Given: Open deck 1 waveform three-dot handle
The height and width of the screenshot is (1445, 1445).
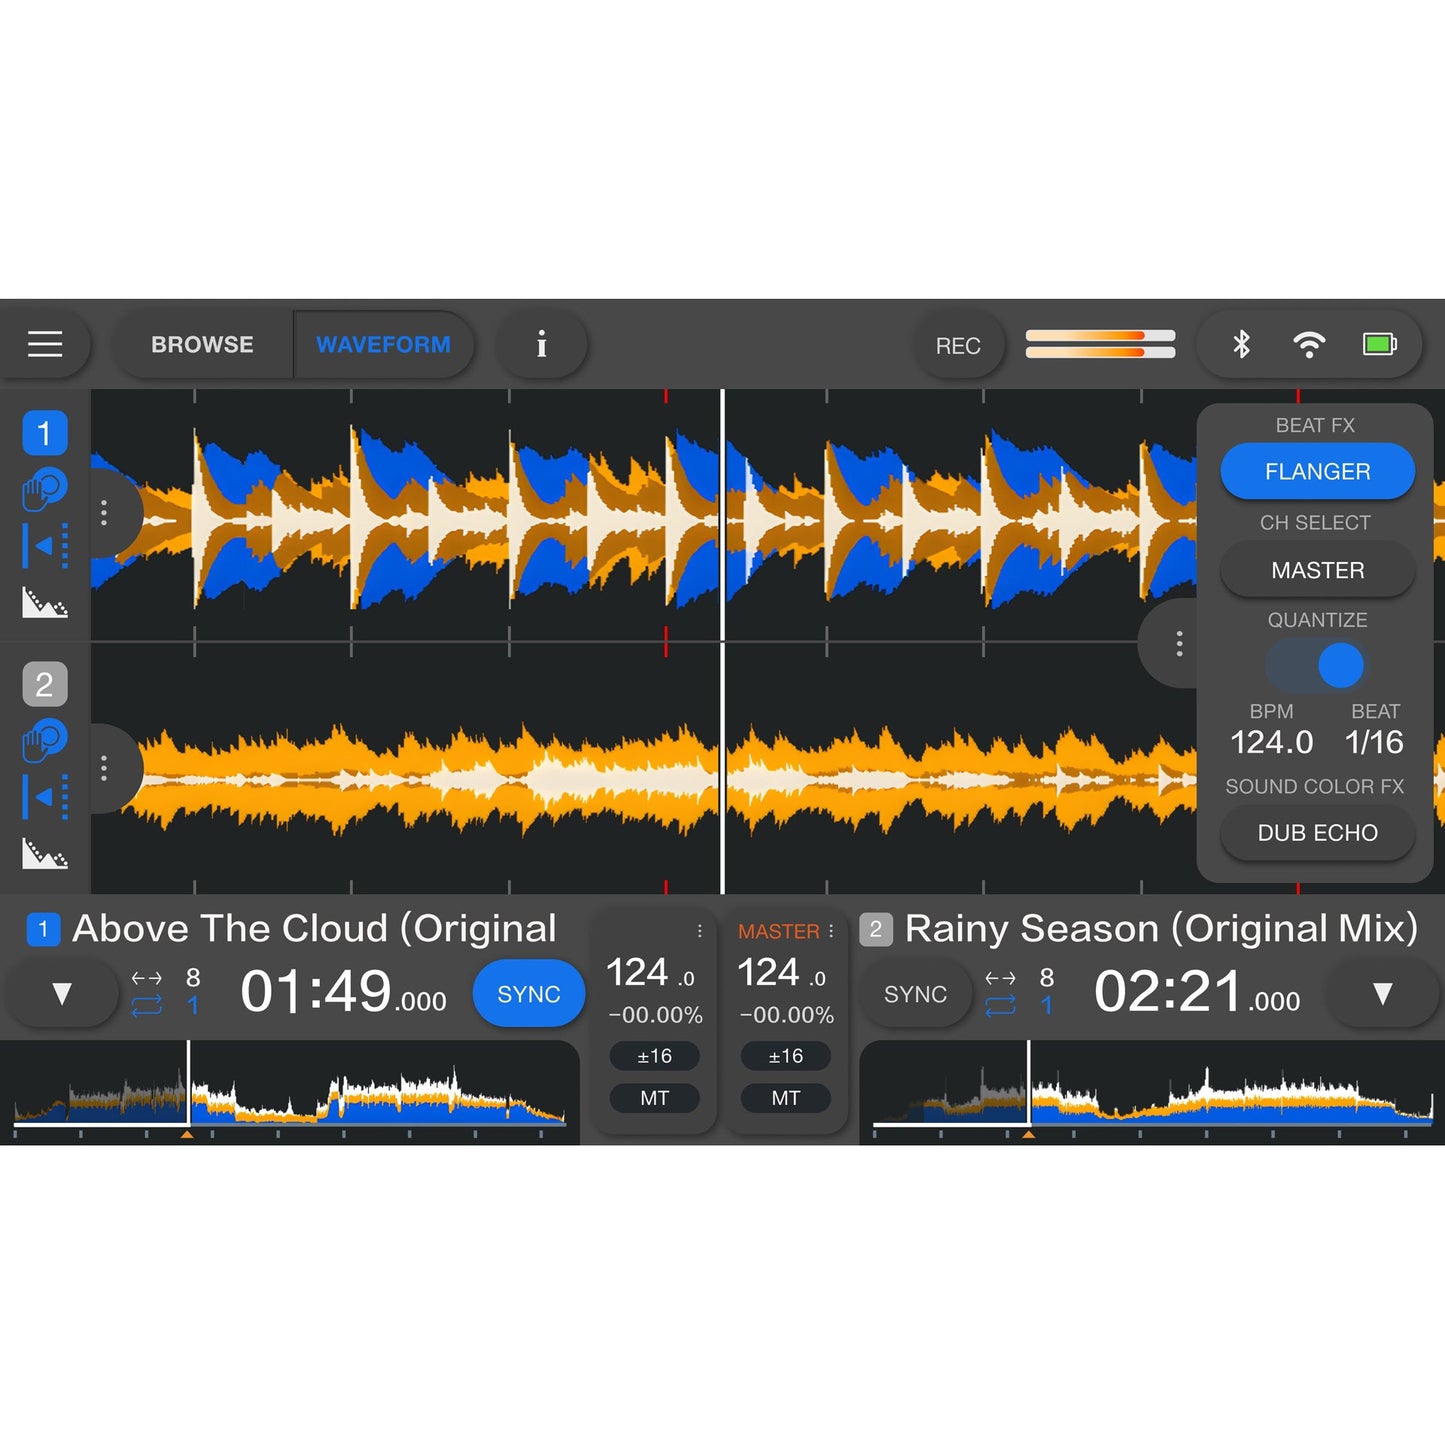Looking at the screenshot, I should tap(104, 513).
